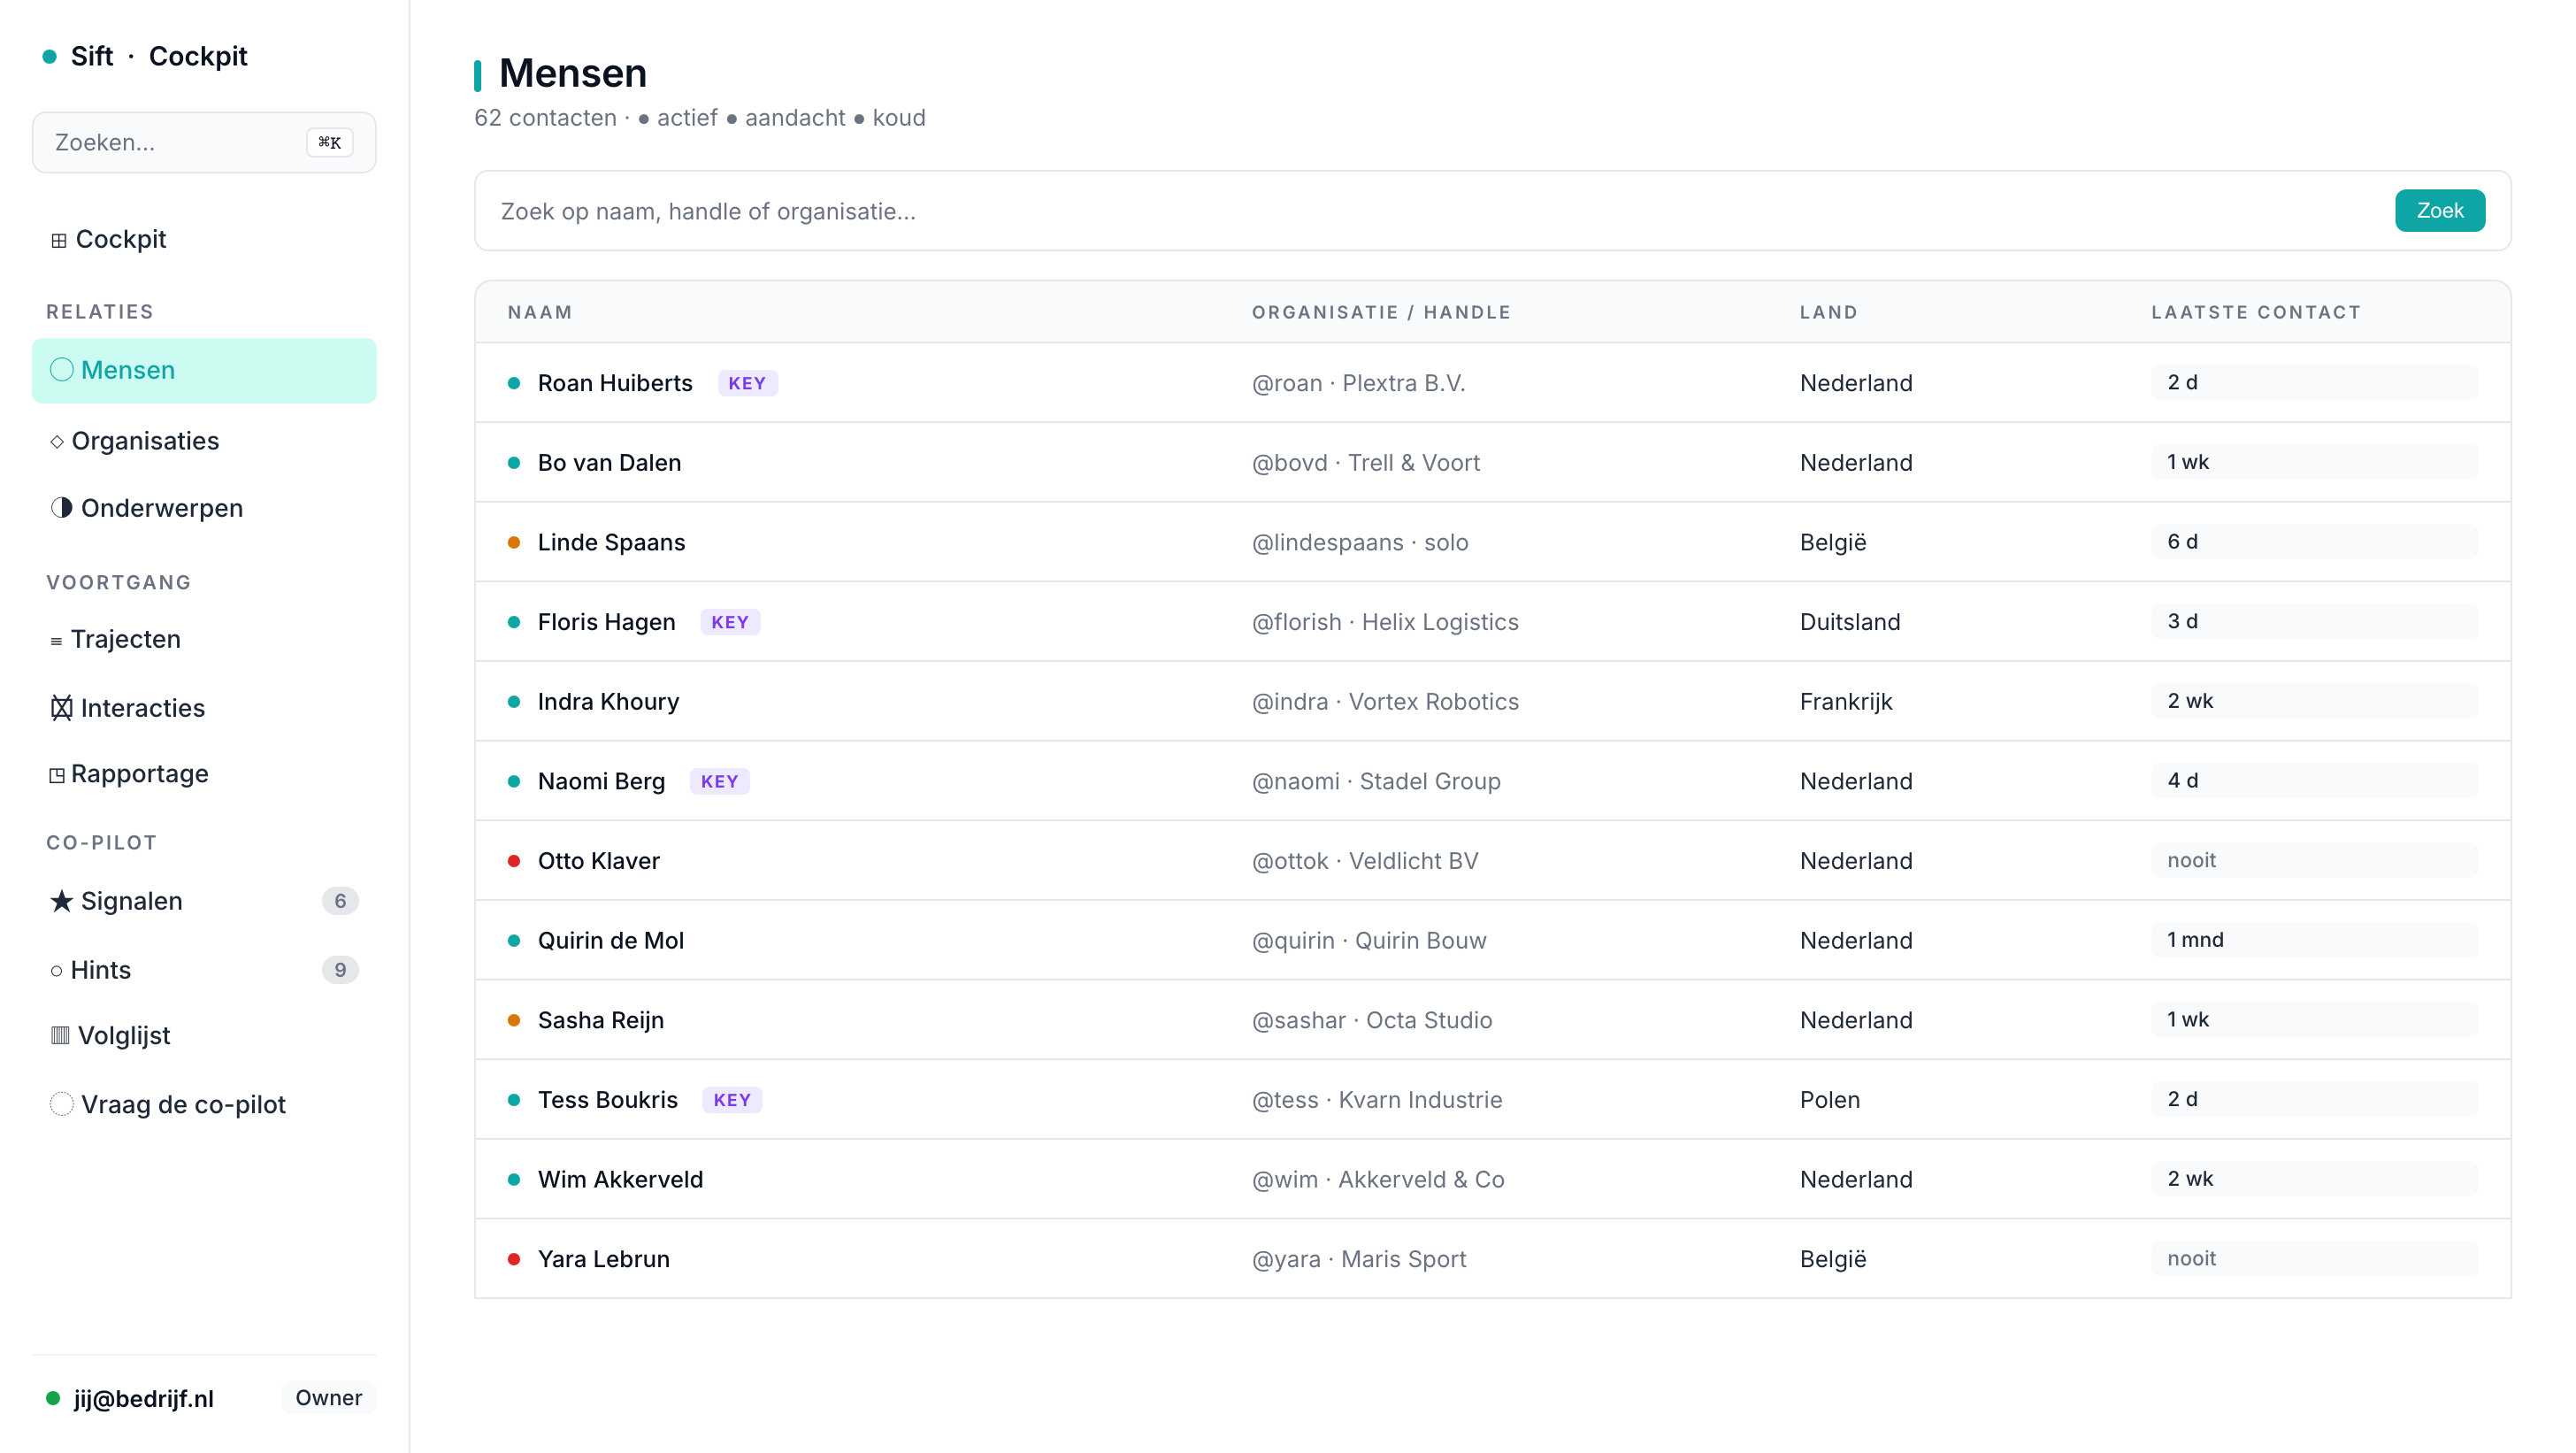Viewport: 2576px width, 1453px height.
Task: Click the Hints small circle icon
Action: (x=56, y=971)
